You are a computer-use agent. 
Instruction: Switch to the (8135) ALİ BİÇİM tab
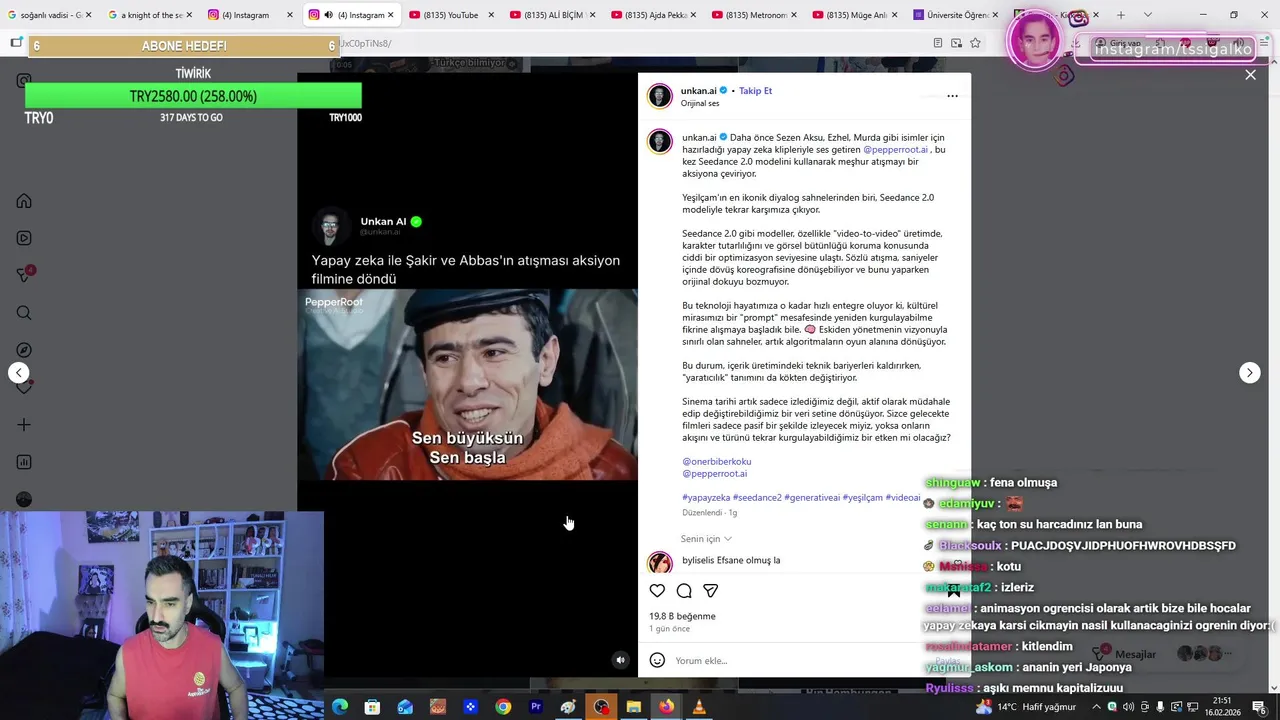pos(552,15)
